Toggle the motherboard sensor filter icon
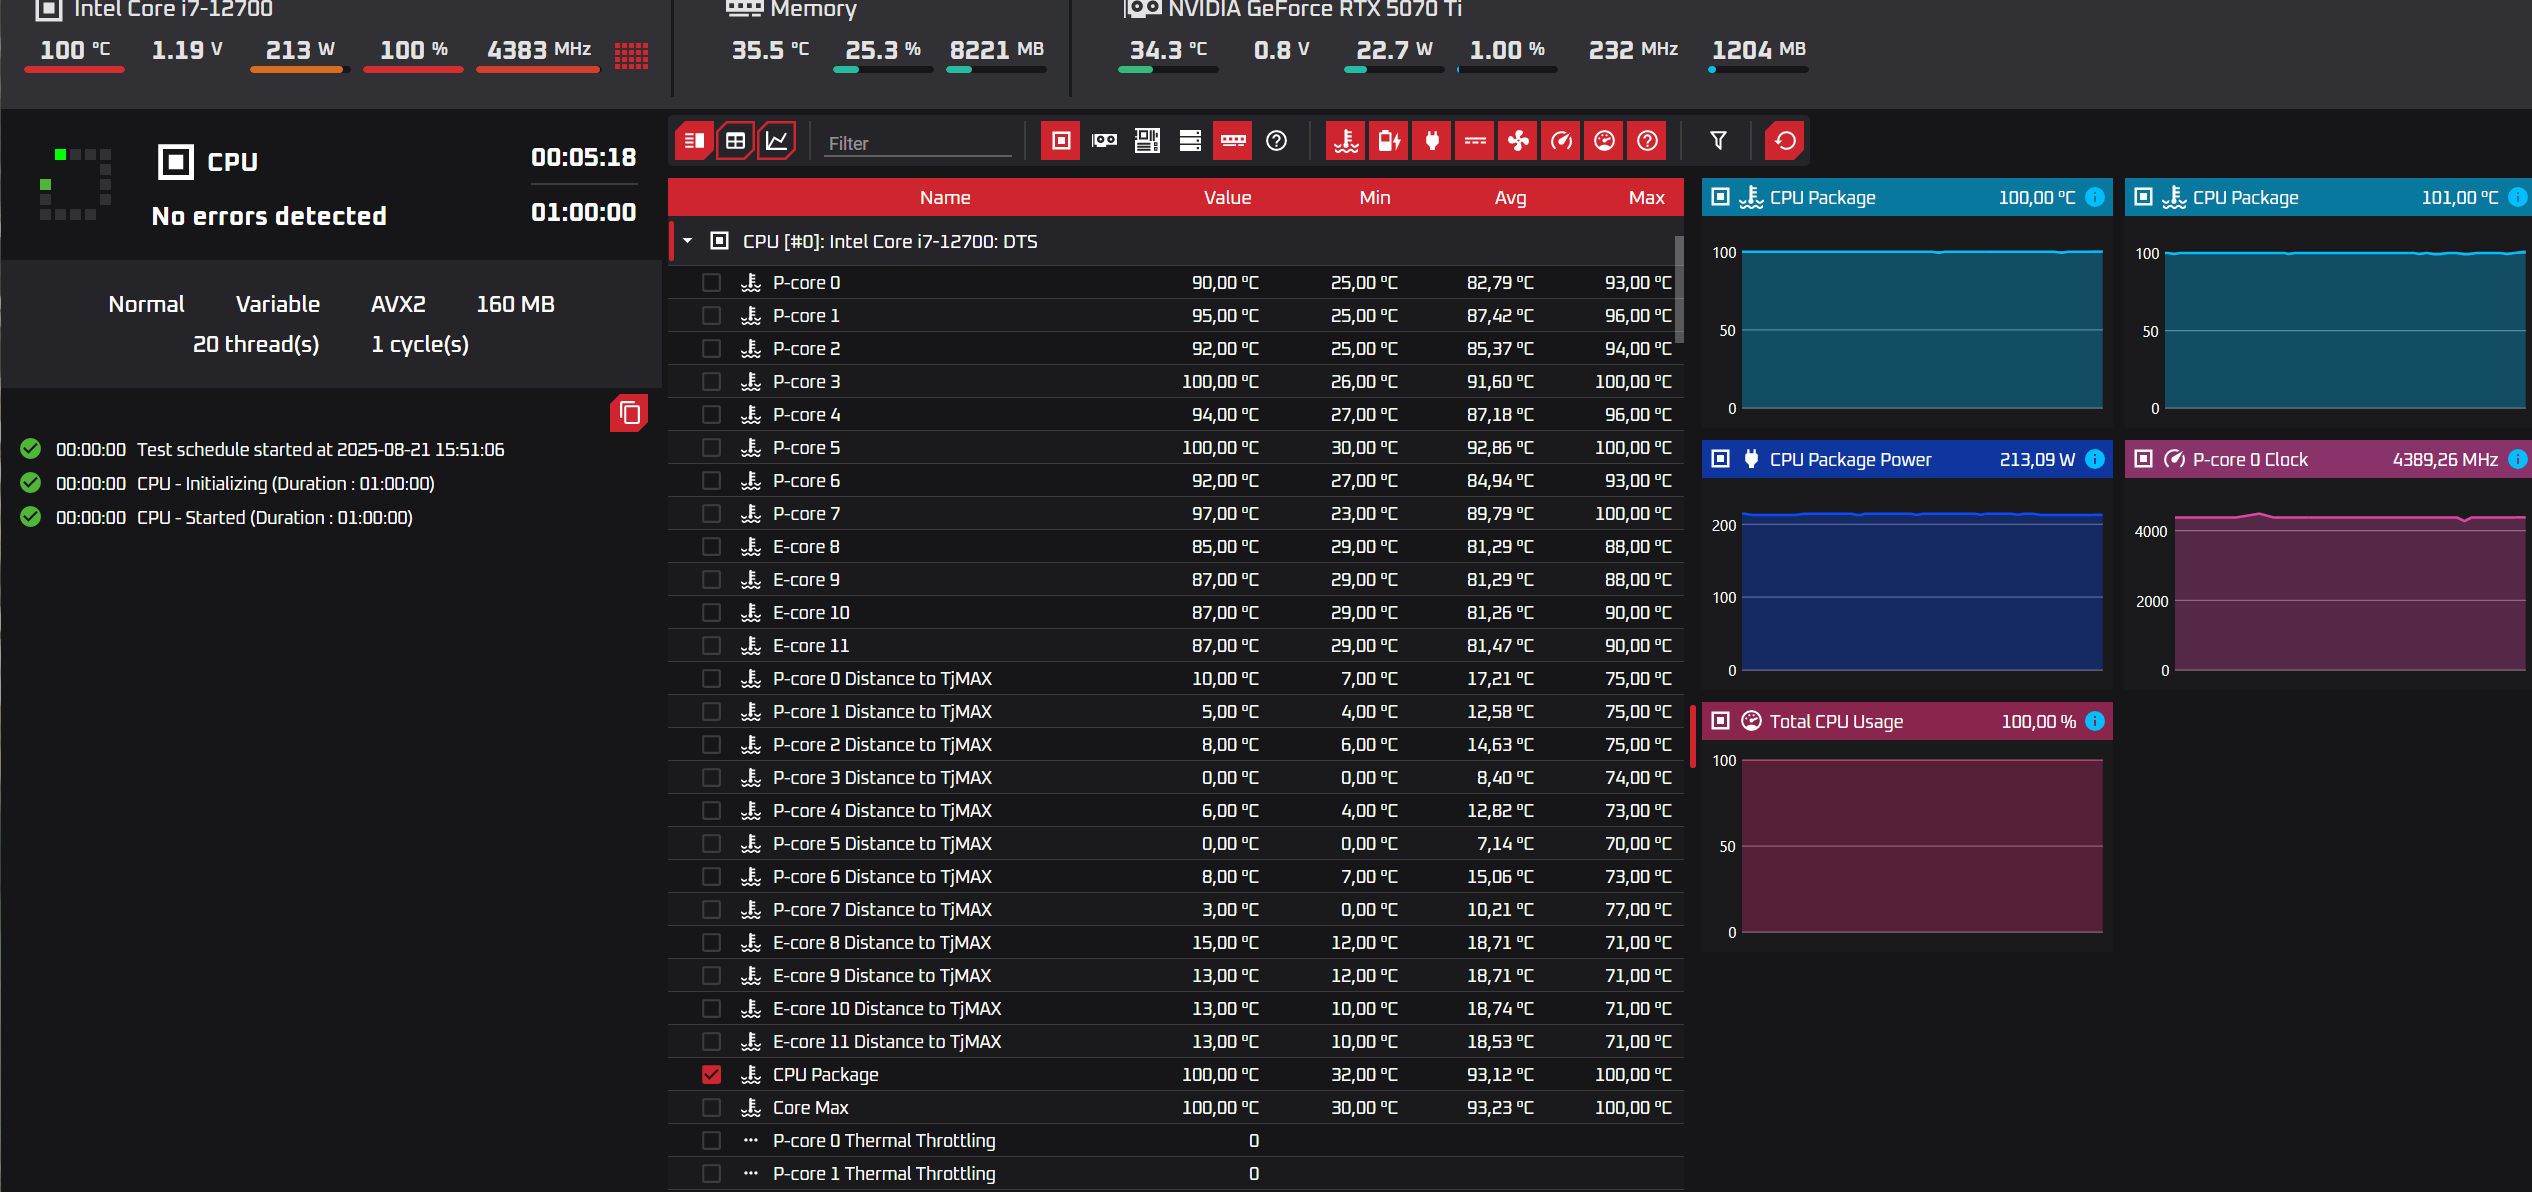 [1147, 141]
